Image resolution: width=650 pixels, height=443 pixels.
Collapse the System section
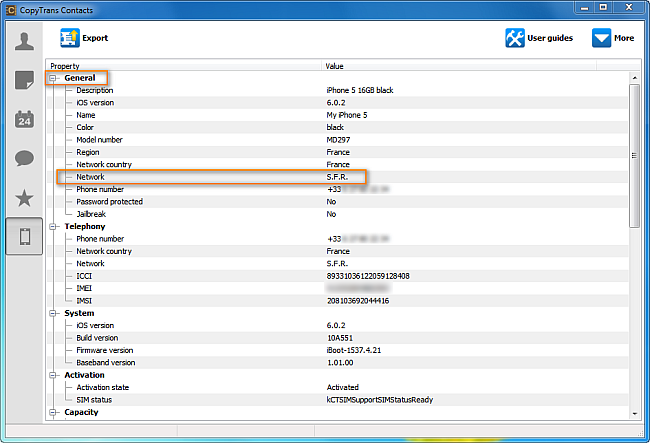coord(53,313)
